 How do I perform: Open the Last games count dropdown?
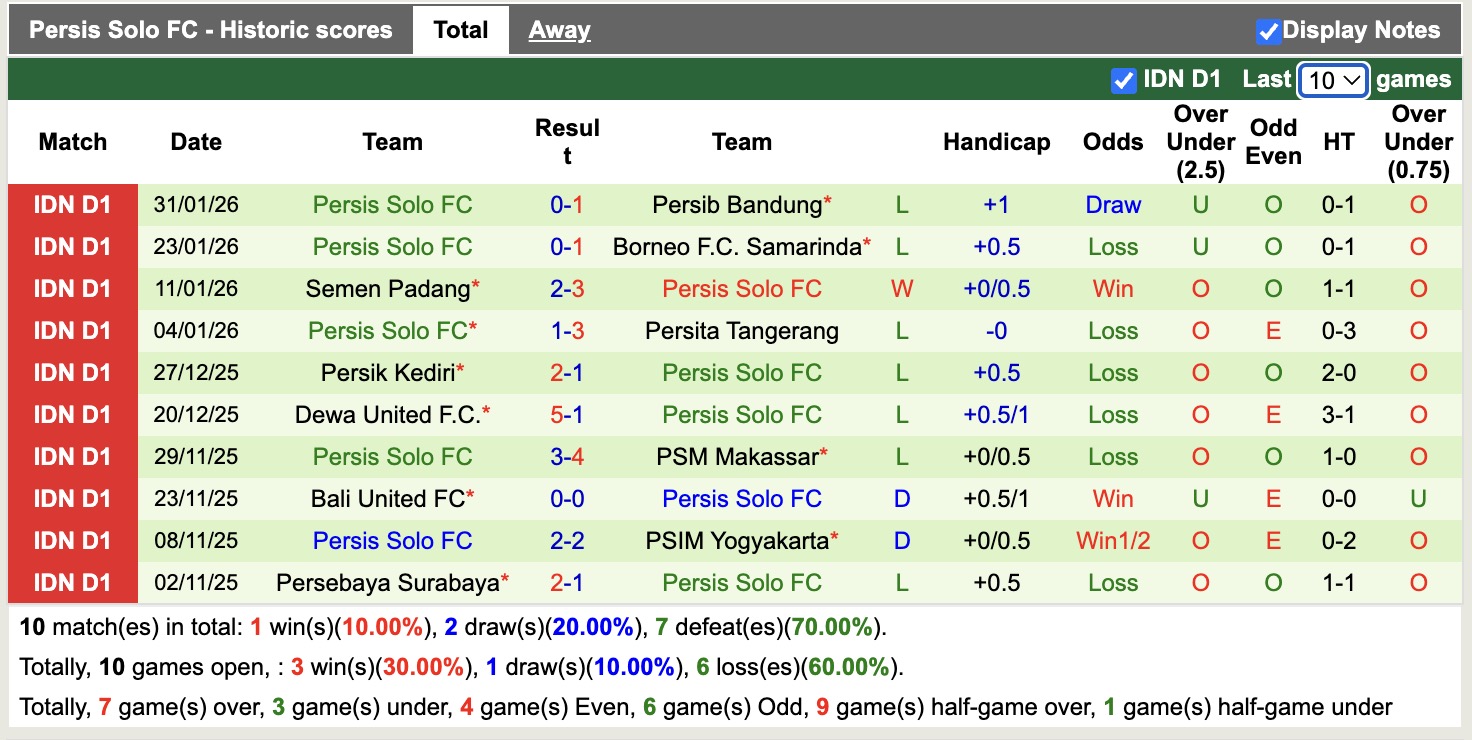coord(1333,79)
